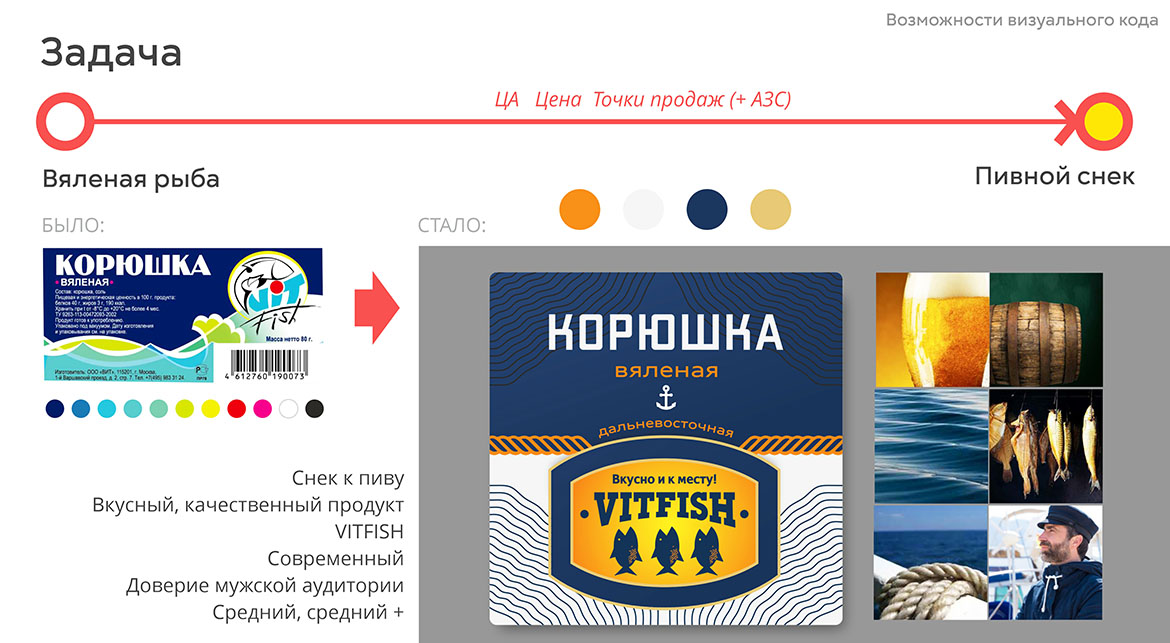Click the red arrow between old and new packaging
The image size is (1170, 643).
[377, 307]
